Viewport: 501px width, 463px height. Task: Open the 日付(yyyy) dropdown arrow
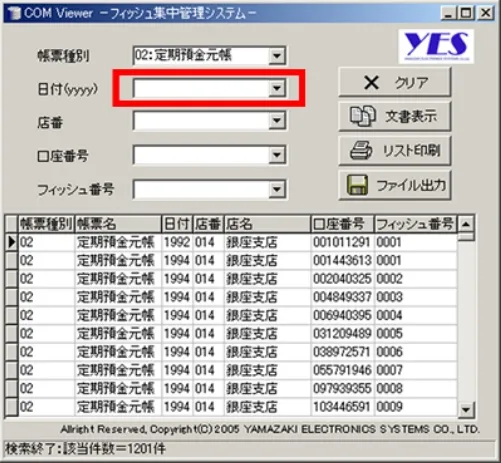(277, 89)
